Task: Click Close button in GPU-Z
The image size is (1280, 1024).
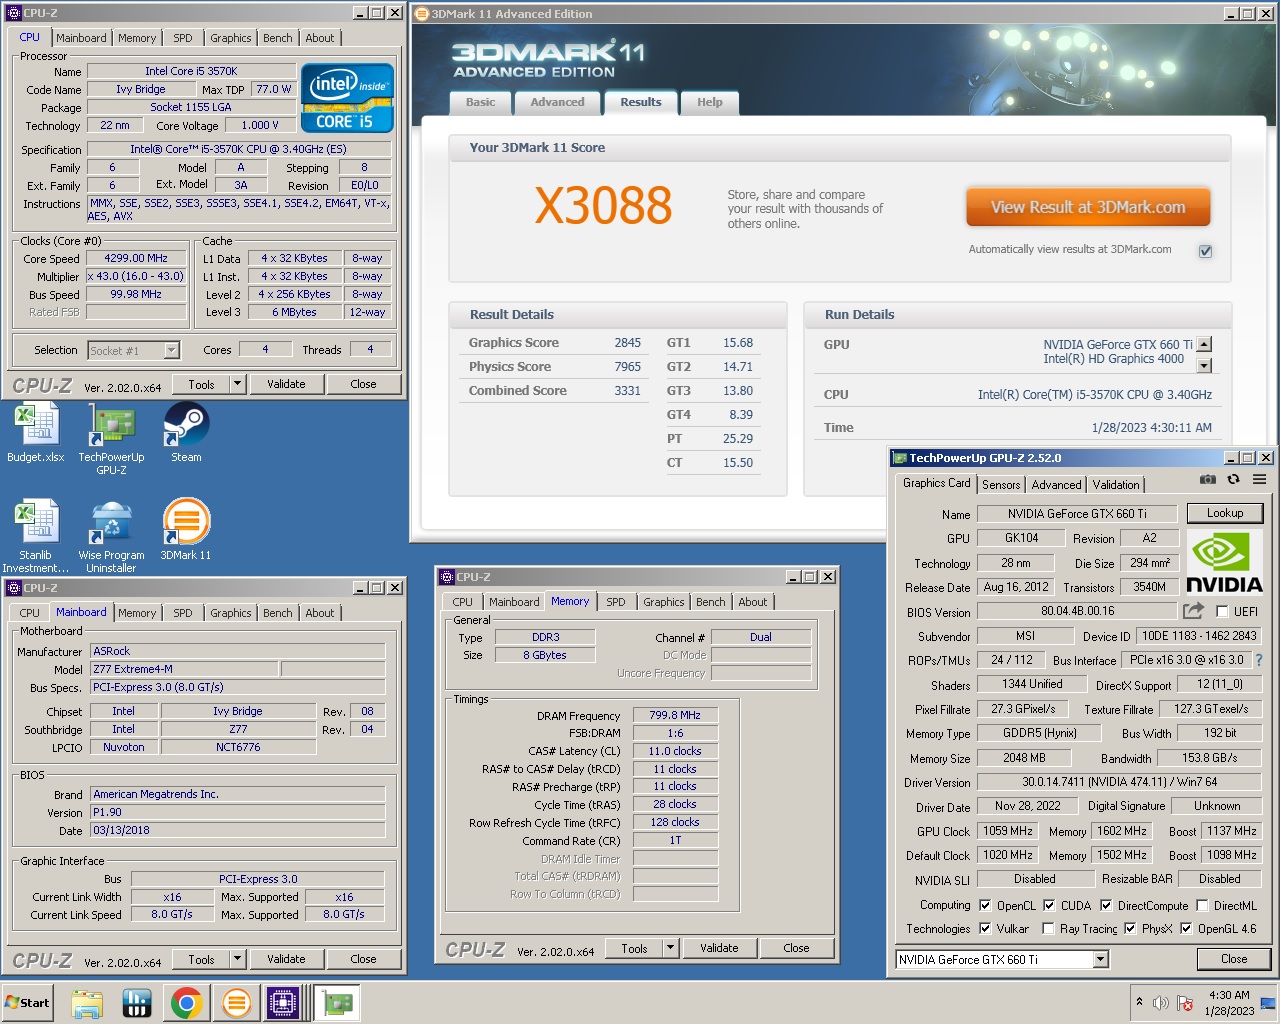Action: (x=1234, y=959)
